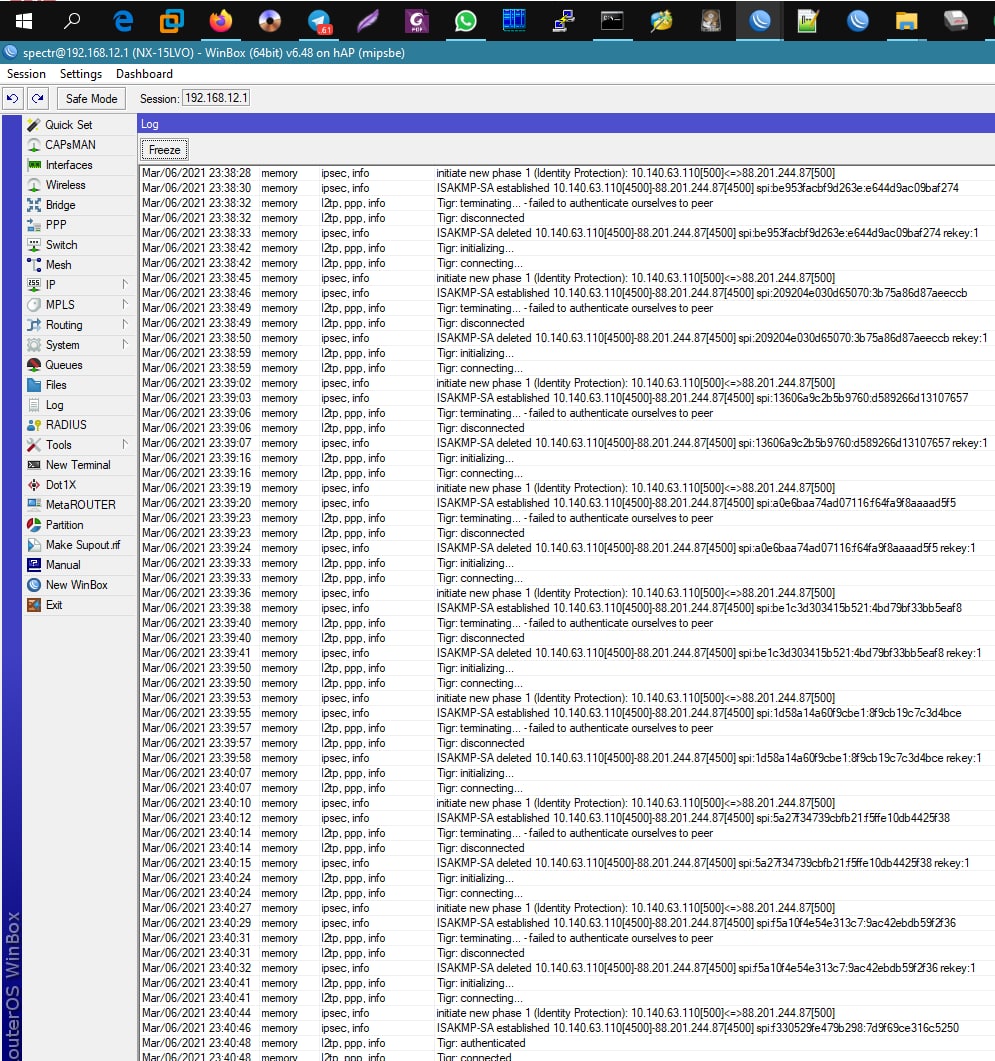This screenshot has width=995, height=1061.
Task: Open the Interfaces menu item
Action: [79, 165]
